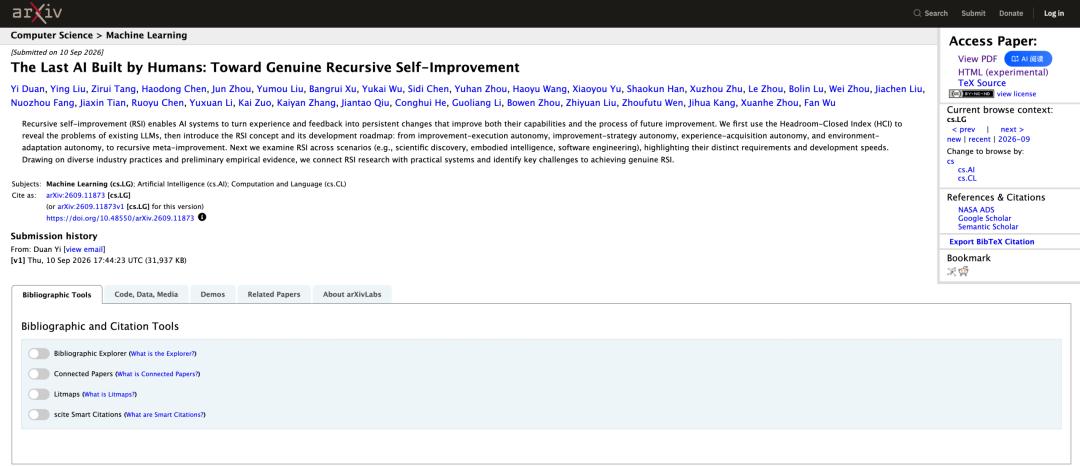The image size is (1080, 466).
Task: Bookmark paper with BibSonomy icon
Action: point(952,271)
